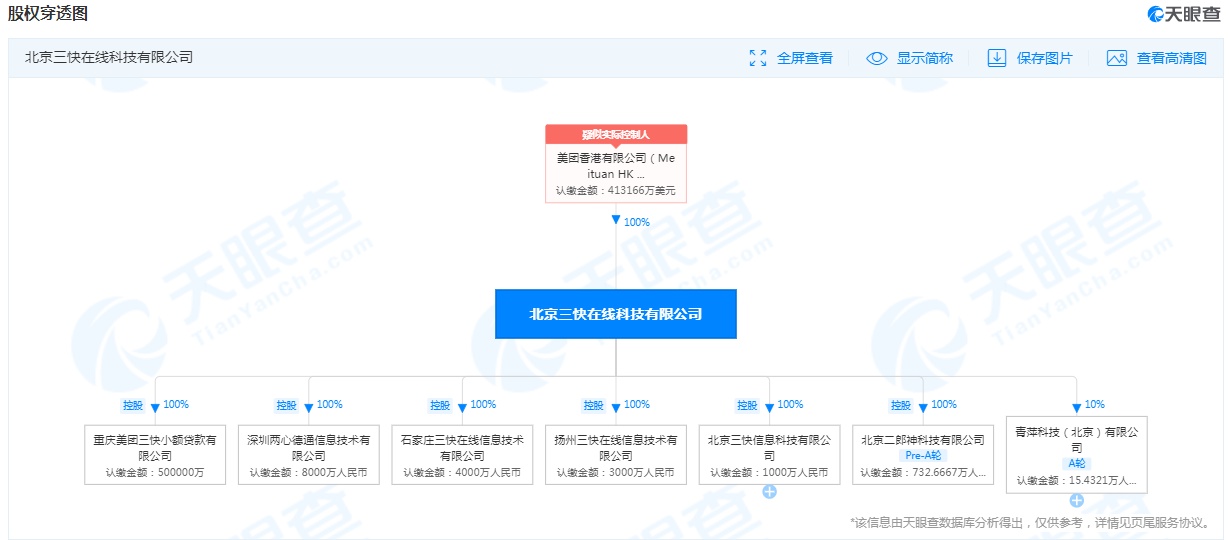Open 查看高清图 HD image
Image resolution: width=1229 pixels, height=540 pixels.
1172,58
